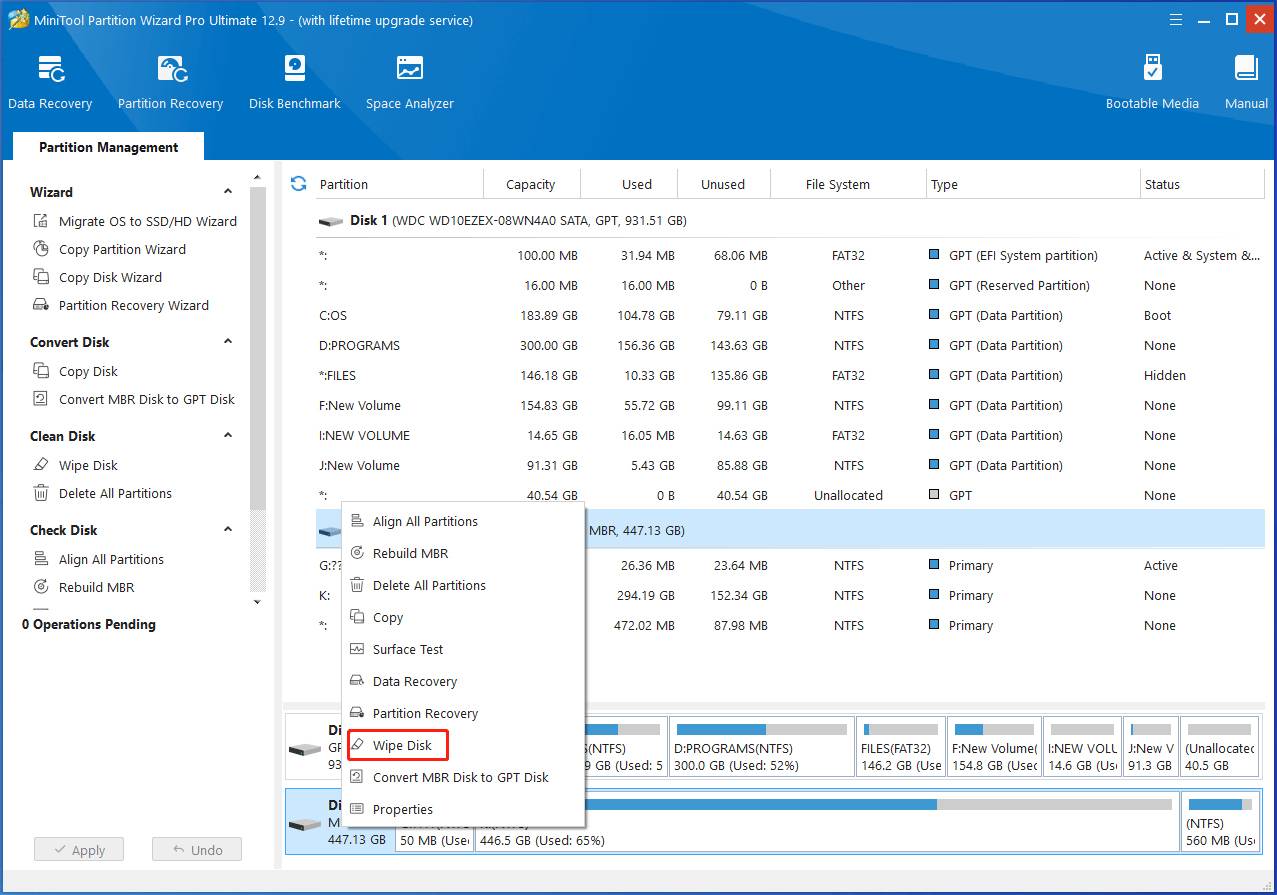The height and width of the screenshot is (895, 1277).
Task: Sort by the Status column header
Action: 1202,184
